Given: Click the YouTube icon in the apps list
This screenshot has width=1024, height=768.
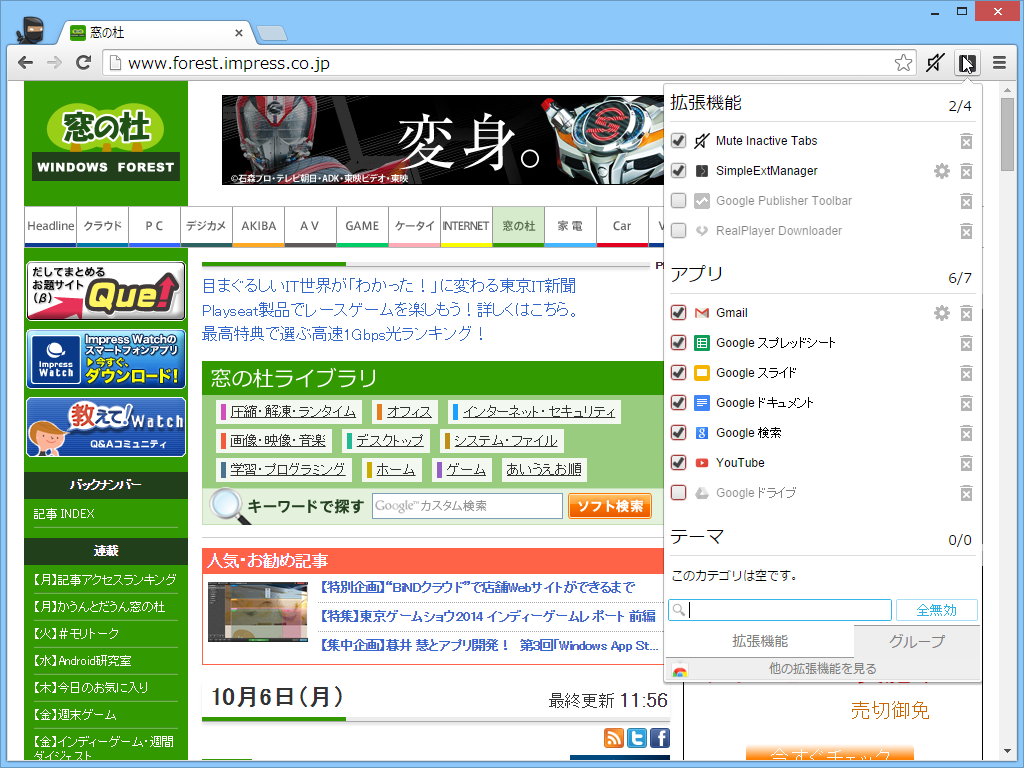Looking at the screenshot, I should pos(701,462).
